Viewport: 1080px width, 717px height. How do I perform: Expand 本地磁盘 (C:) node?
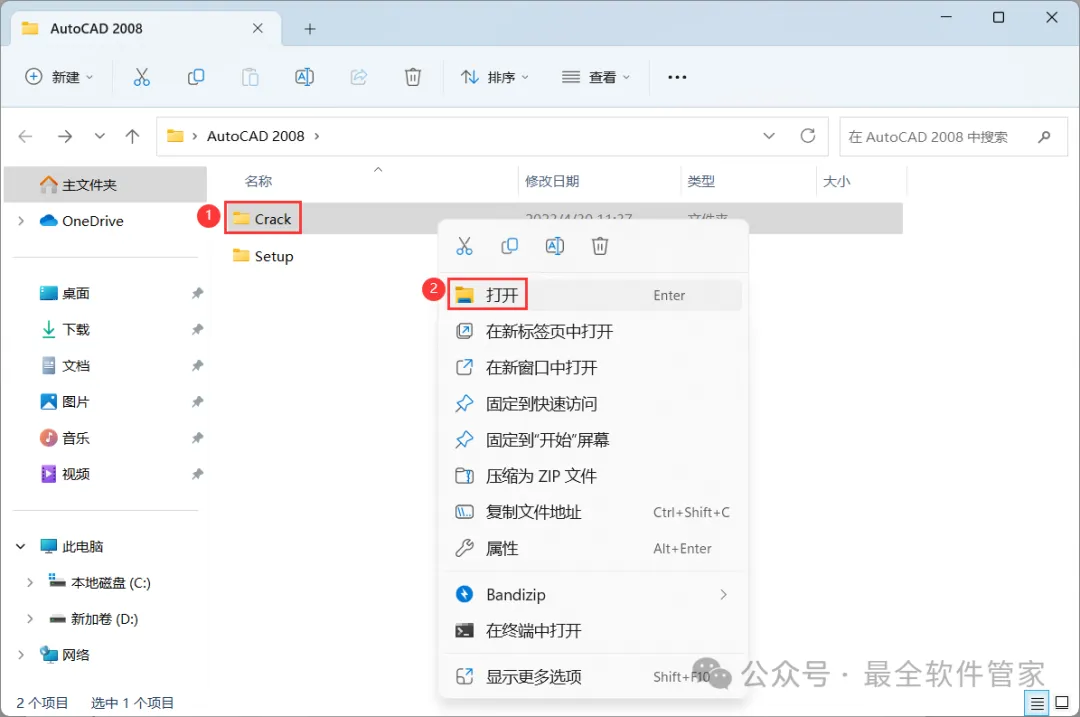tap(30, 583)
